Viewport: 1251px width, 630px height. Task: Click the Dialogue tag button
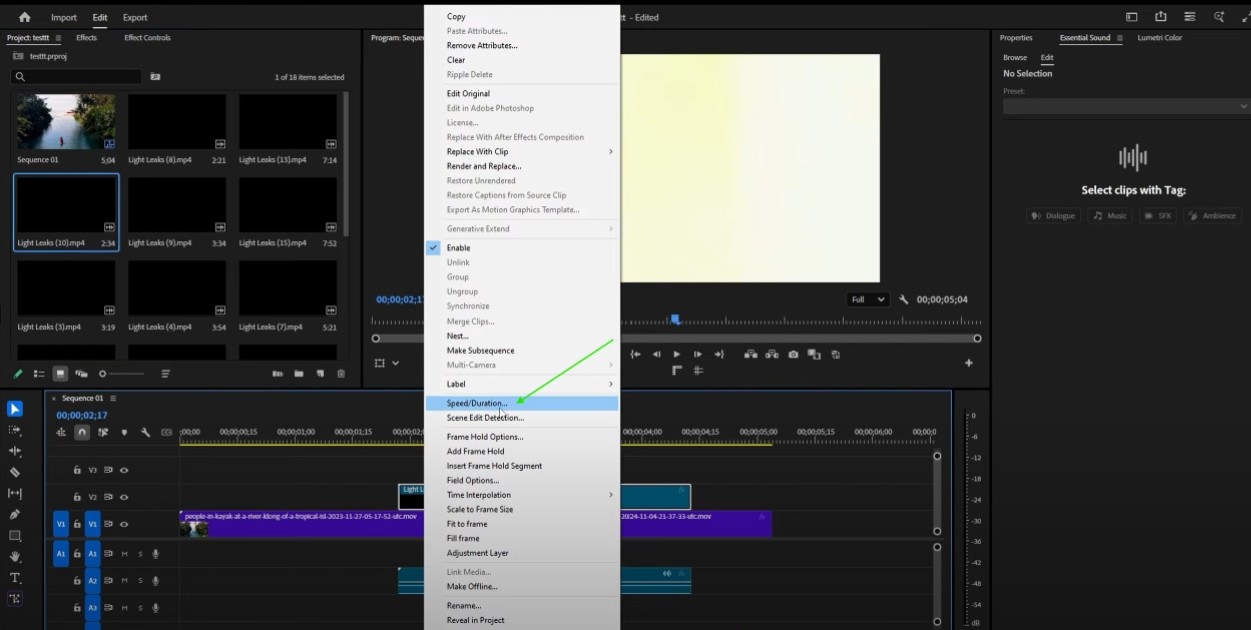click(x=1053, y=216)
